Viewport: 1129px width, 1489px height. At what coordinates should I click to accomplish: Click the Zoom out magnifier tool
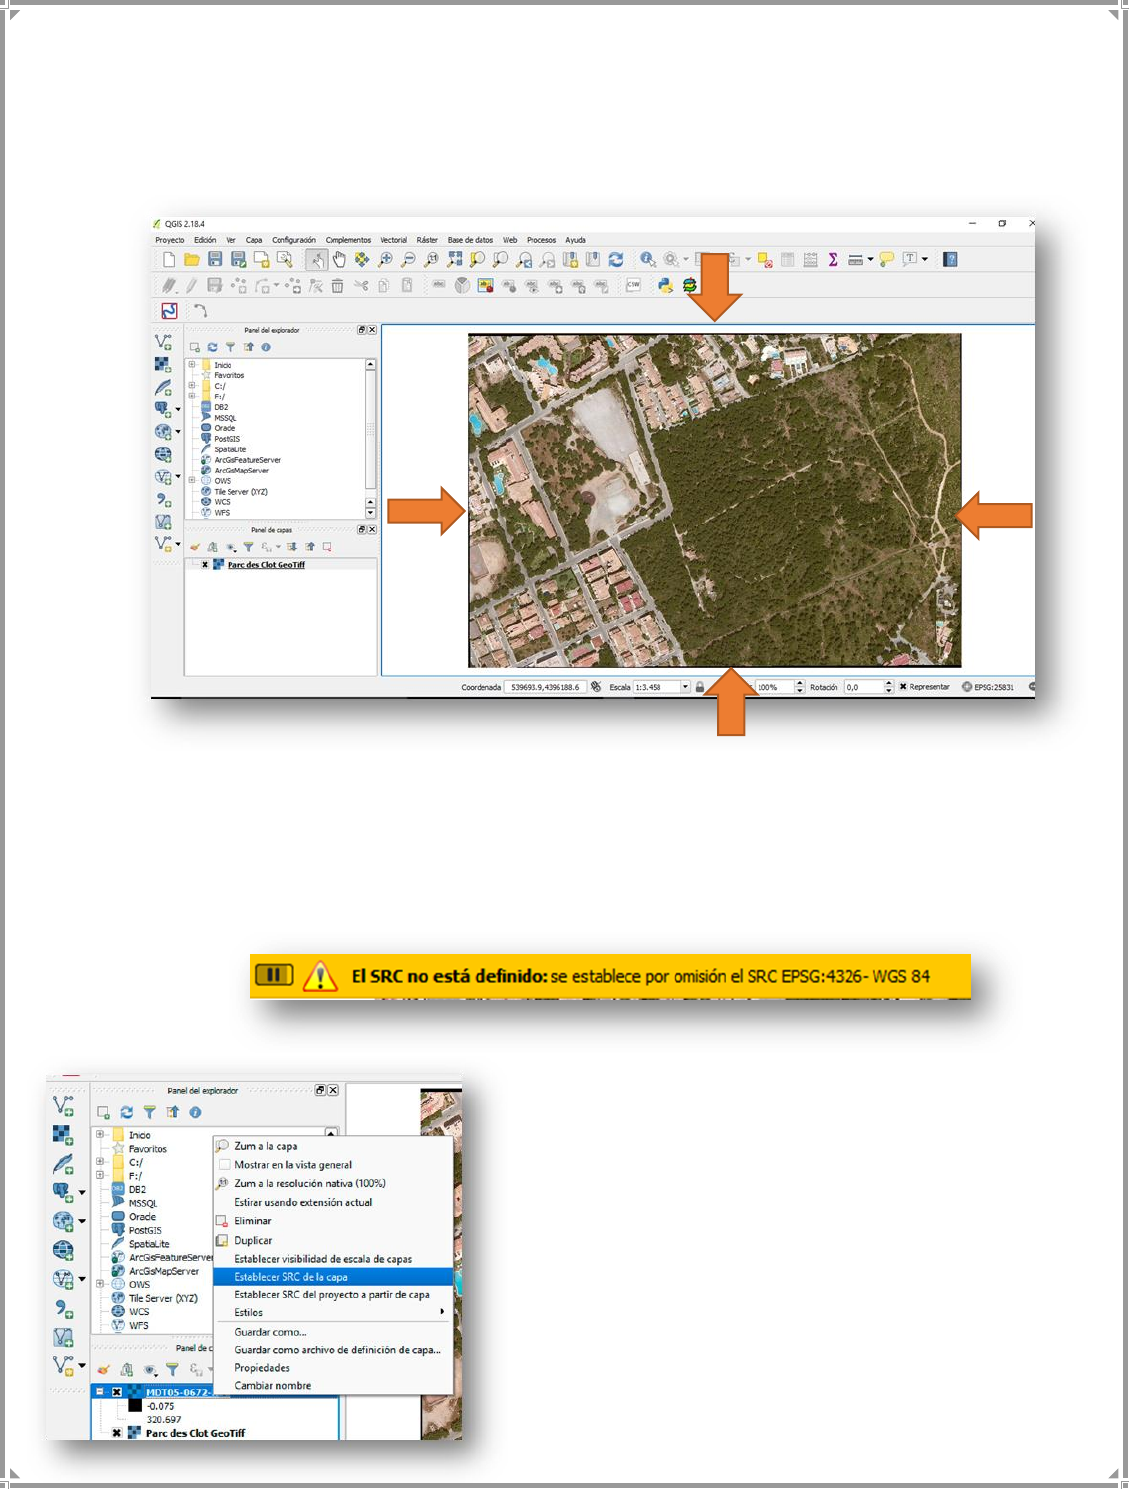pyautogui.click(x=408, y=259)
